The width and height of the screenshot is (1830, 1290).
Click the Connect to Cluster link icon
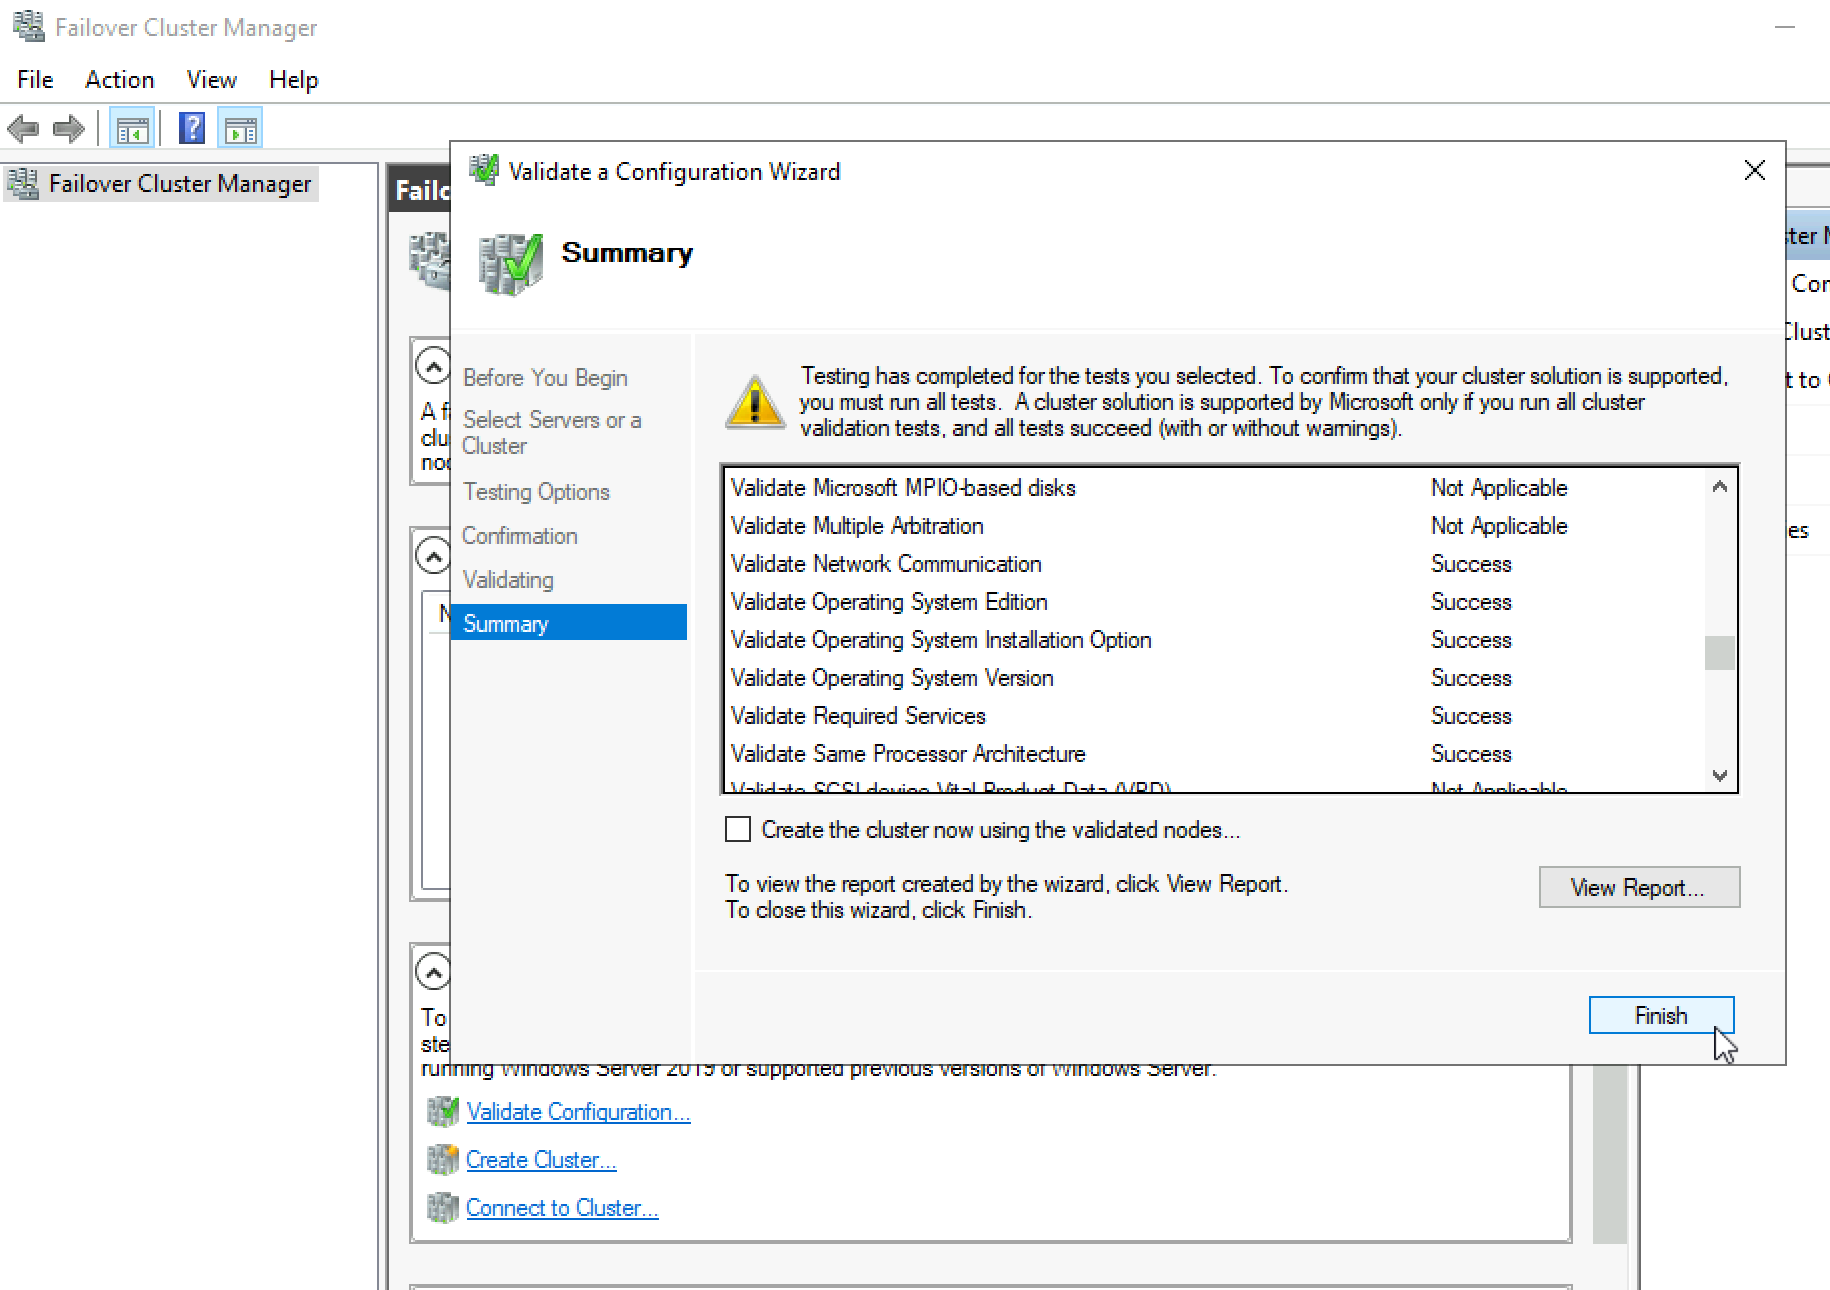coord(442,1208)
